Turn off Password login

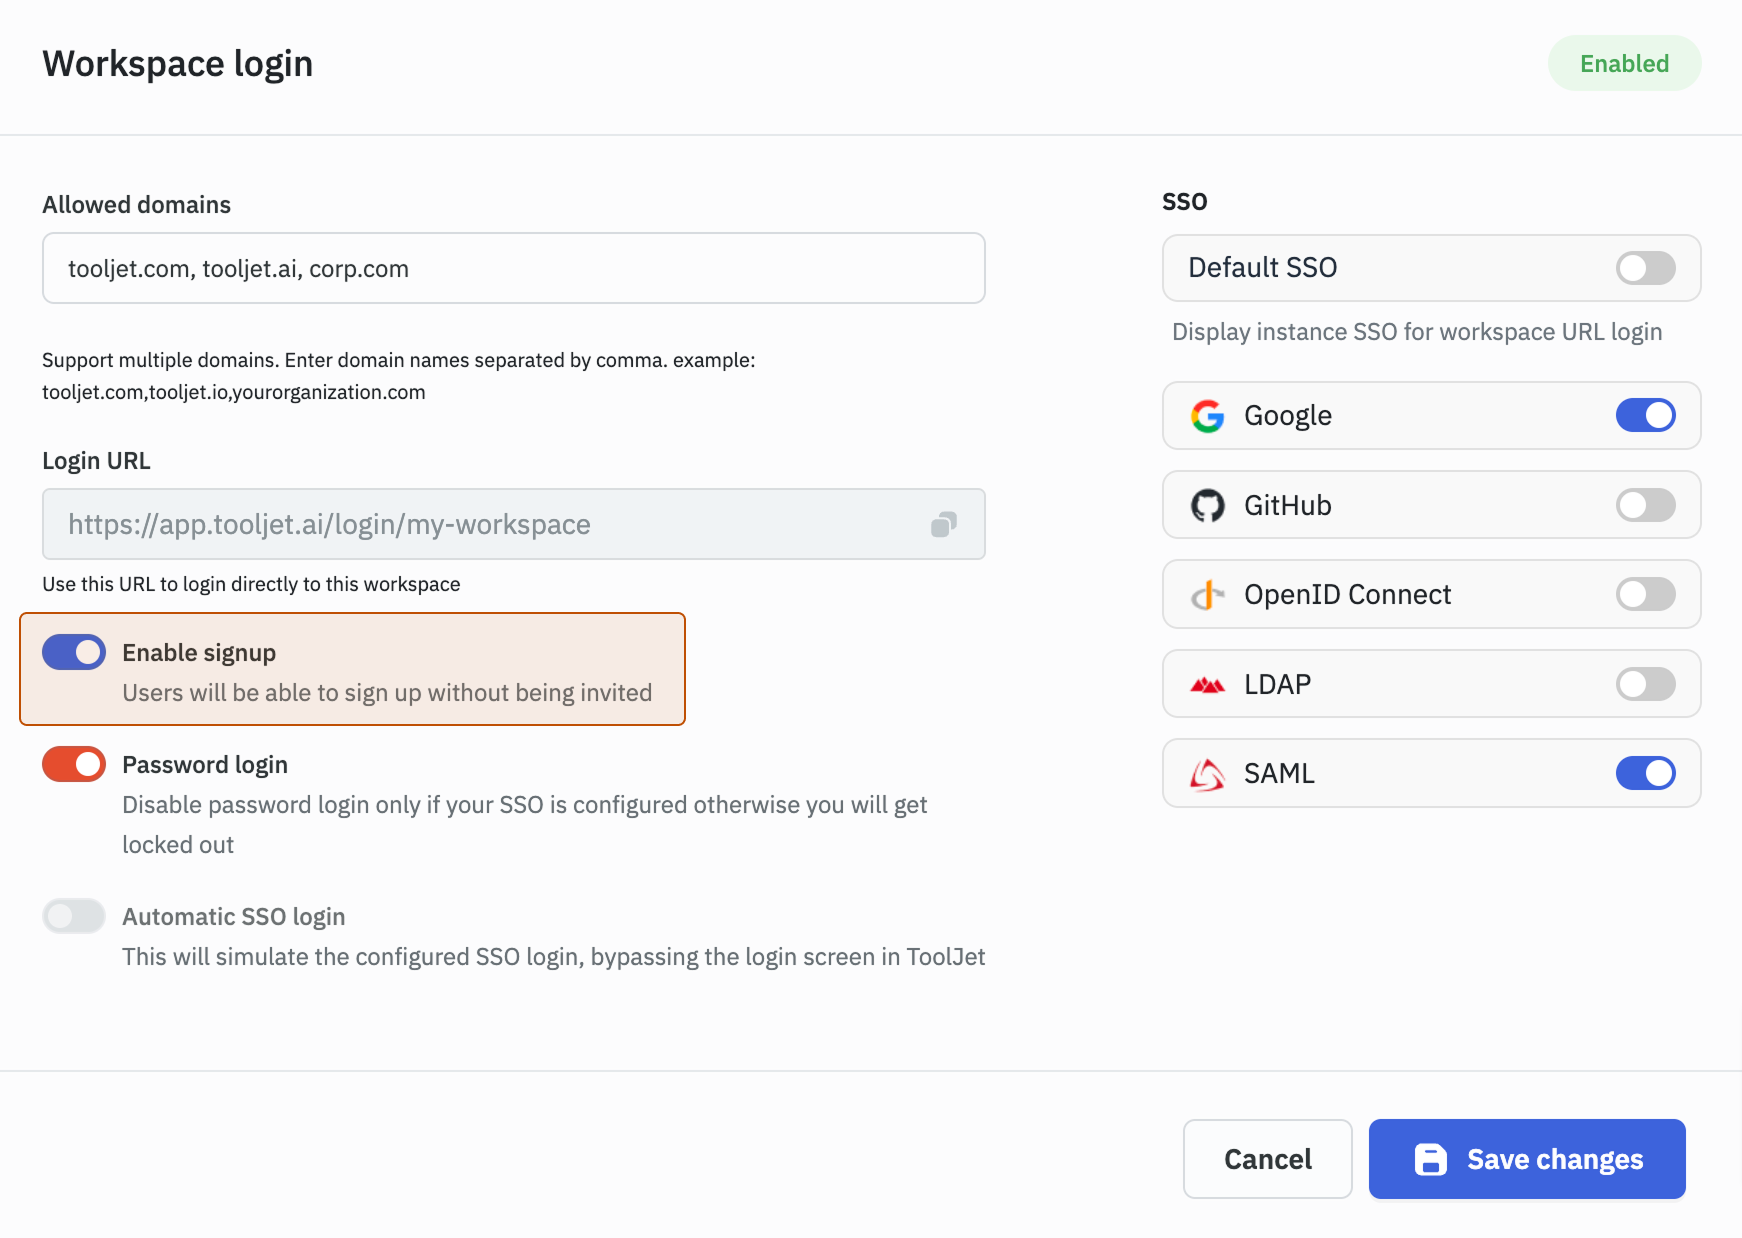(x=73, y=764)
